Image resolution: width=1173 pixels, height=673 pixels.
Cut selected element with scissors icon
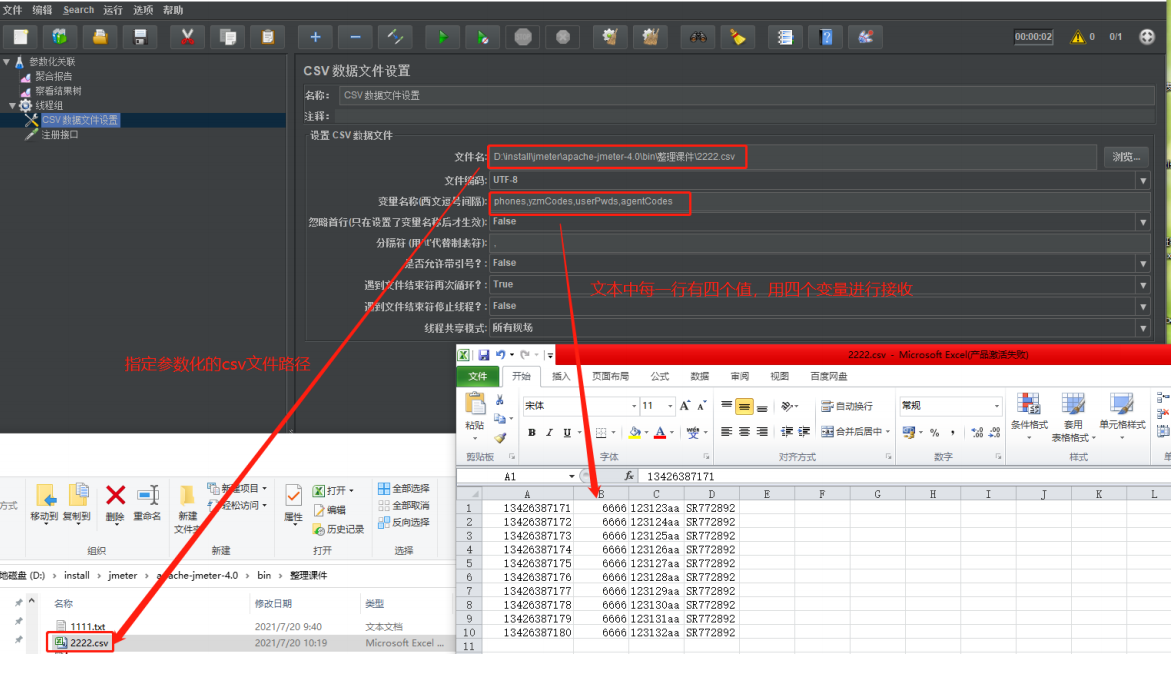185,36
